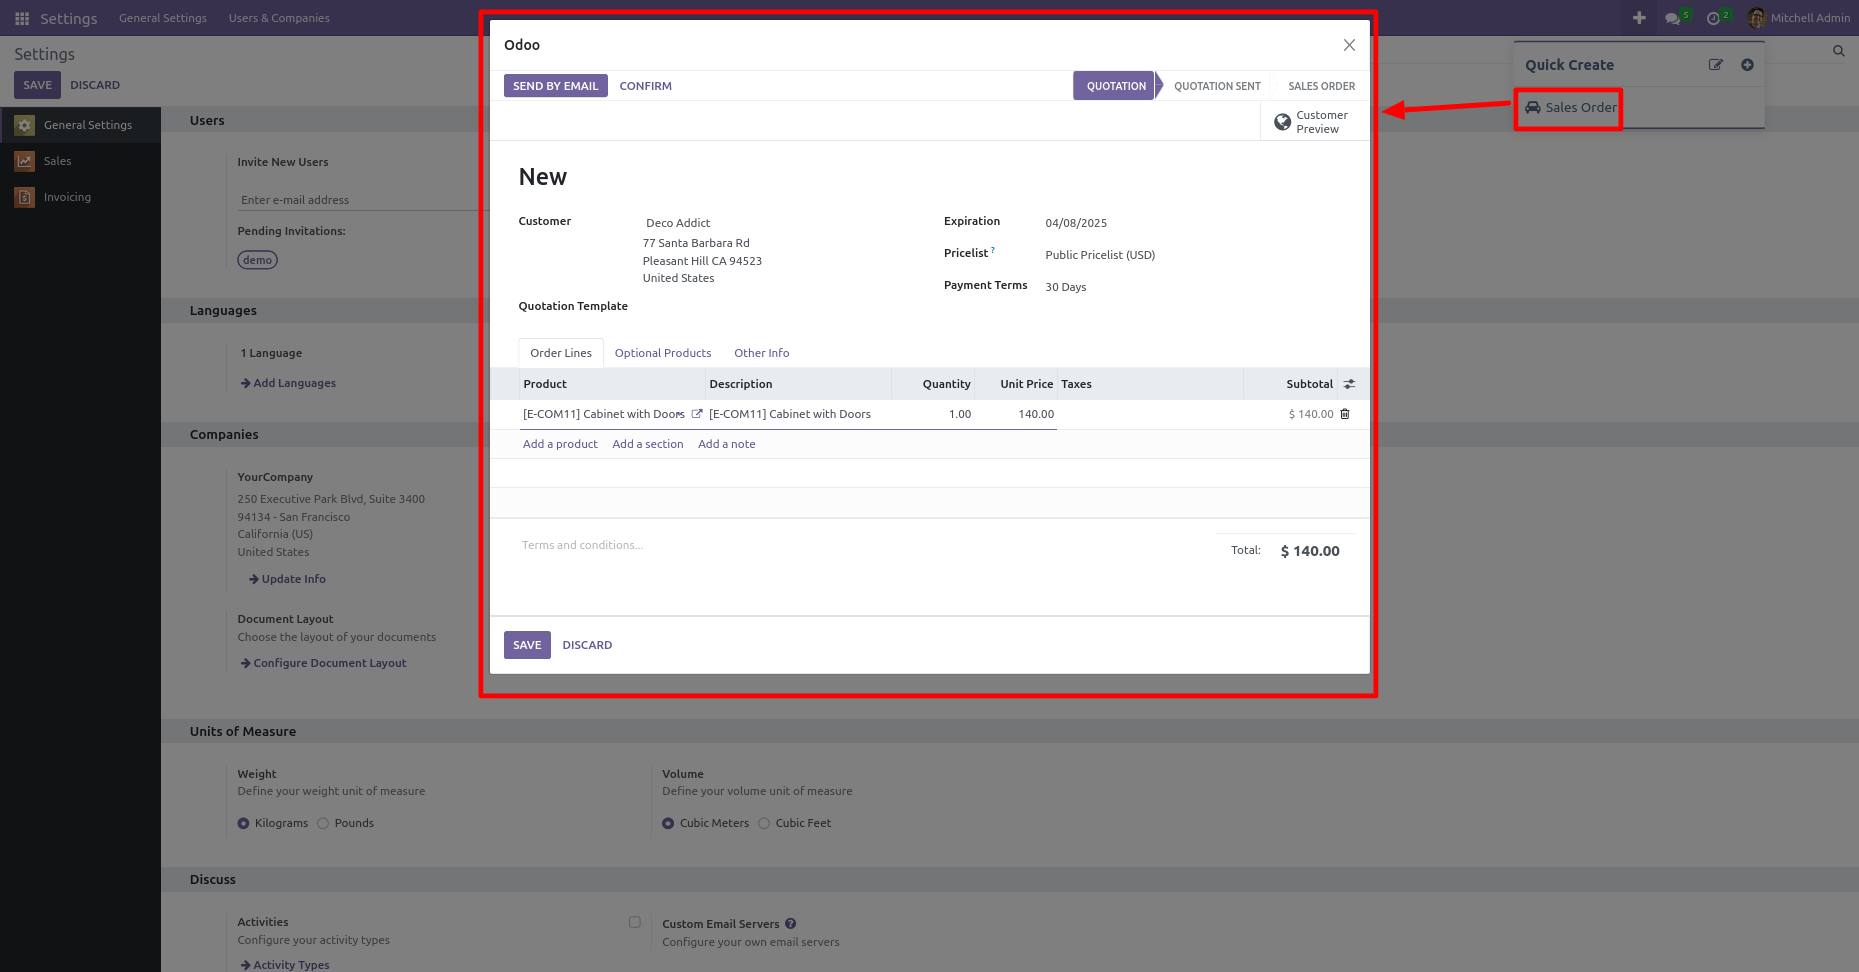
Task: Click General Settings gear icon in sidebar
Action: [25, 125]
